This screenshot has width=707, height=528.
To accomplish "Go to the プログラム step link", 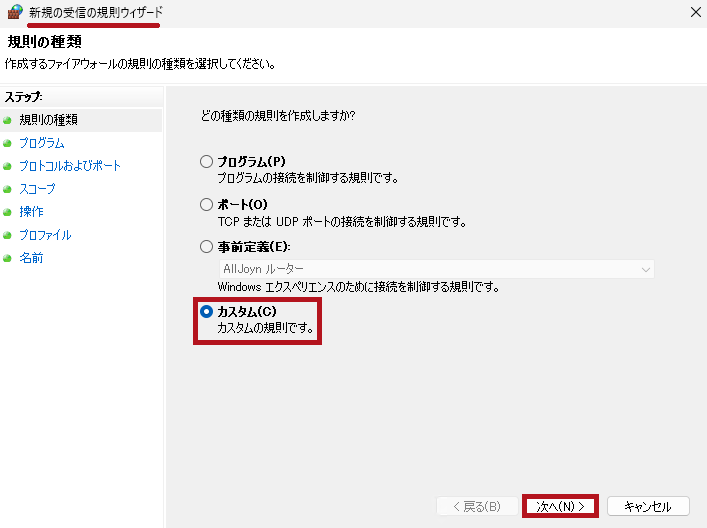I will pos(41,143).
